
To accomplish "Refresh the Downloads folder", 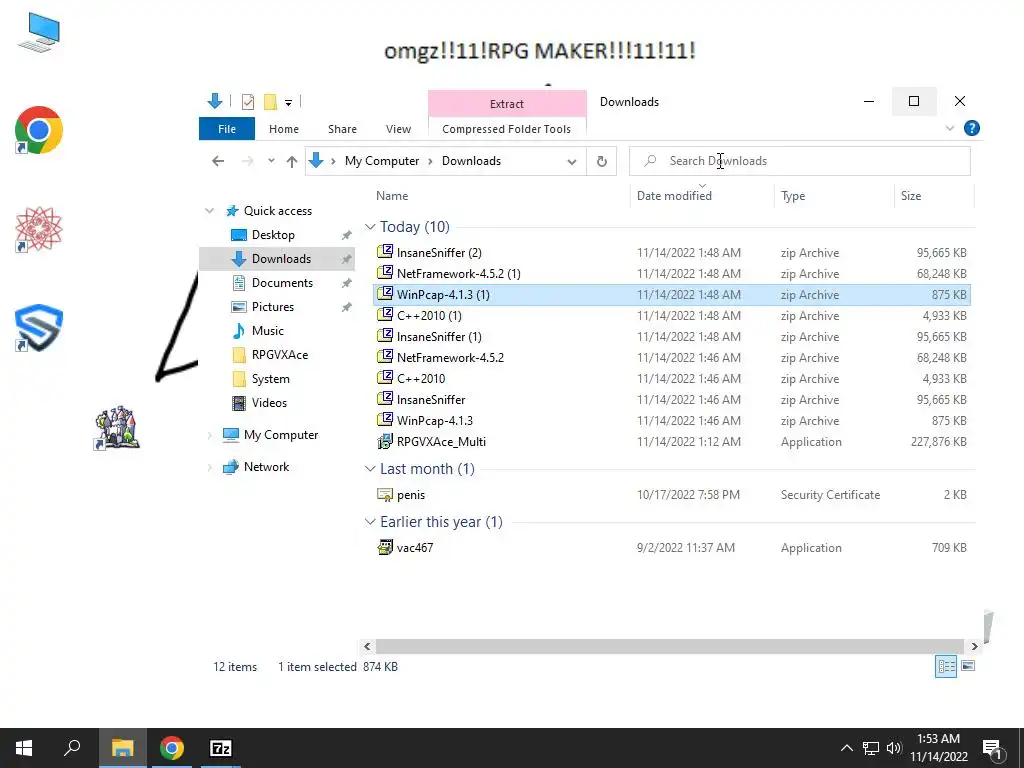I will coord(601,161).
